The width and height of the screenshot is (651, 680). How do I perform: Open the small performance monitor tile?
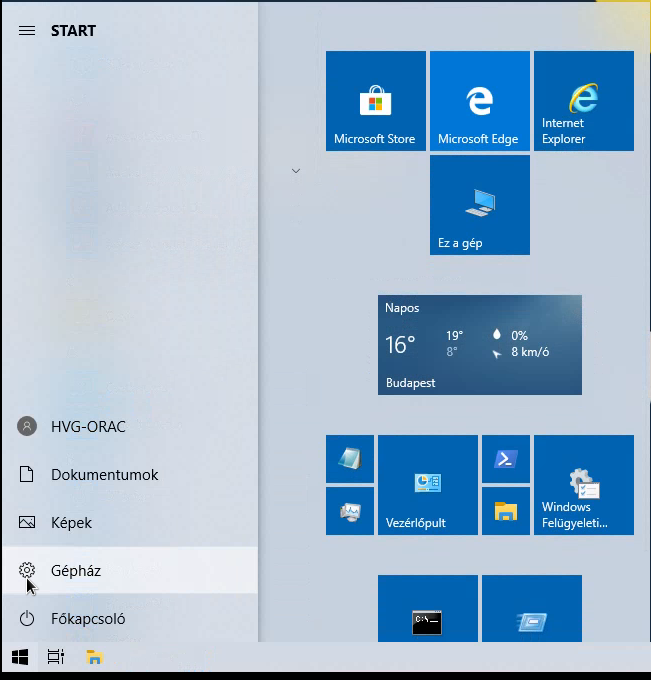(x=350, y=511)
